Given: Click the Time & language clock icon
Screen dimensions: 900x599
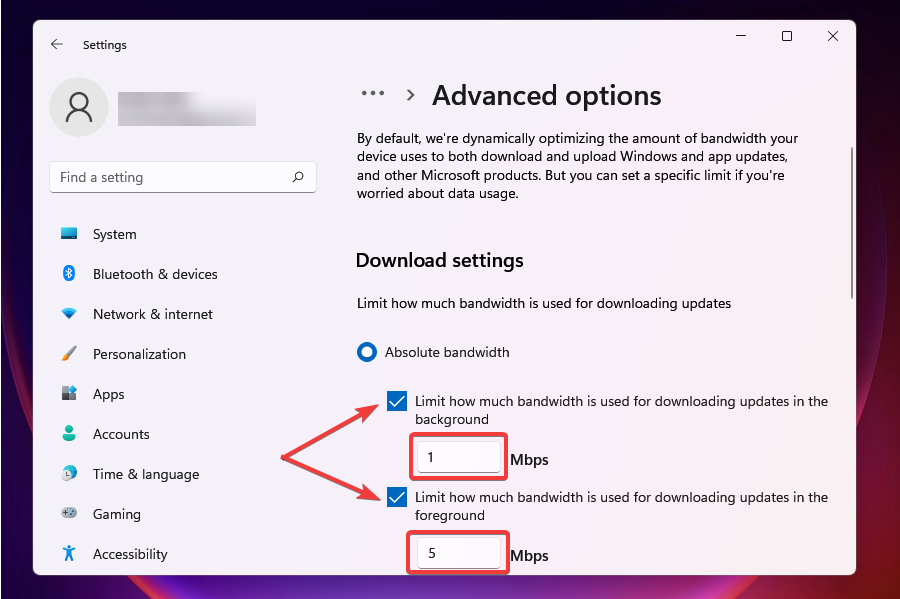Looking at the screenshot, I should click(x=68, y=473).
